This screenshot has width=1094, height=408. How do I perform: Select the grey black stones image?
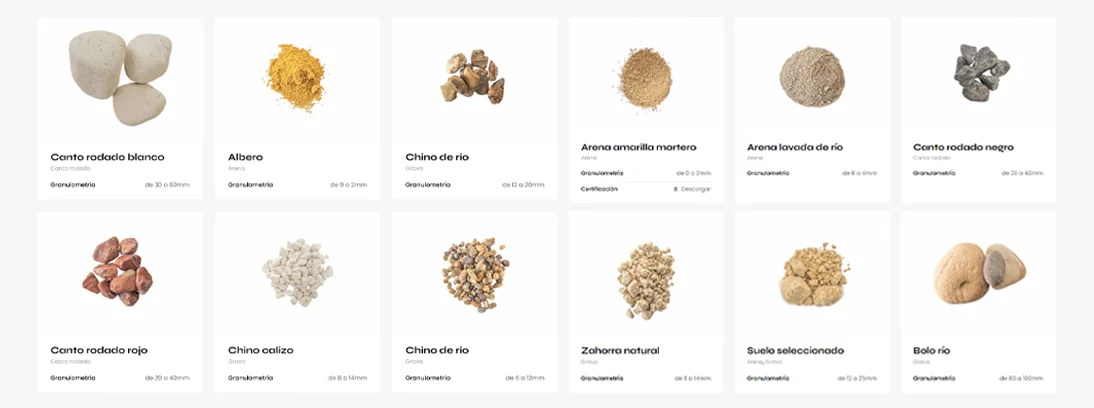click(981, 73)
